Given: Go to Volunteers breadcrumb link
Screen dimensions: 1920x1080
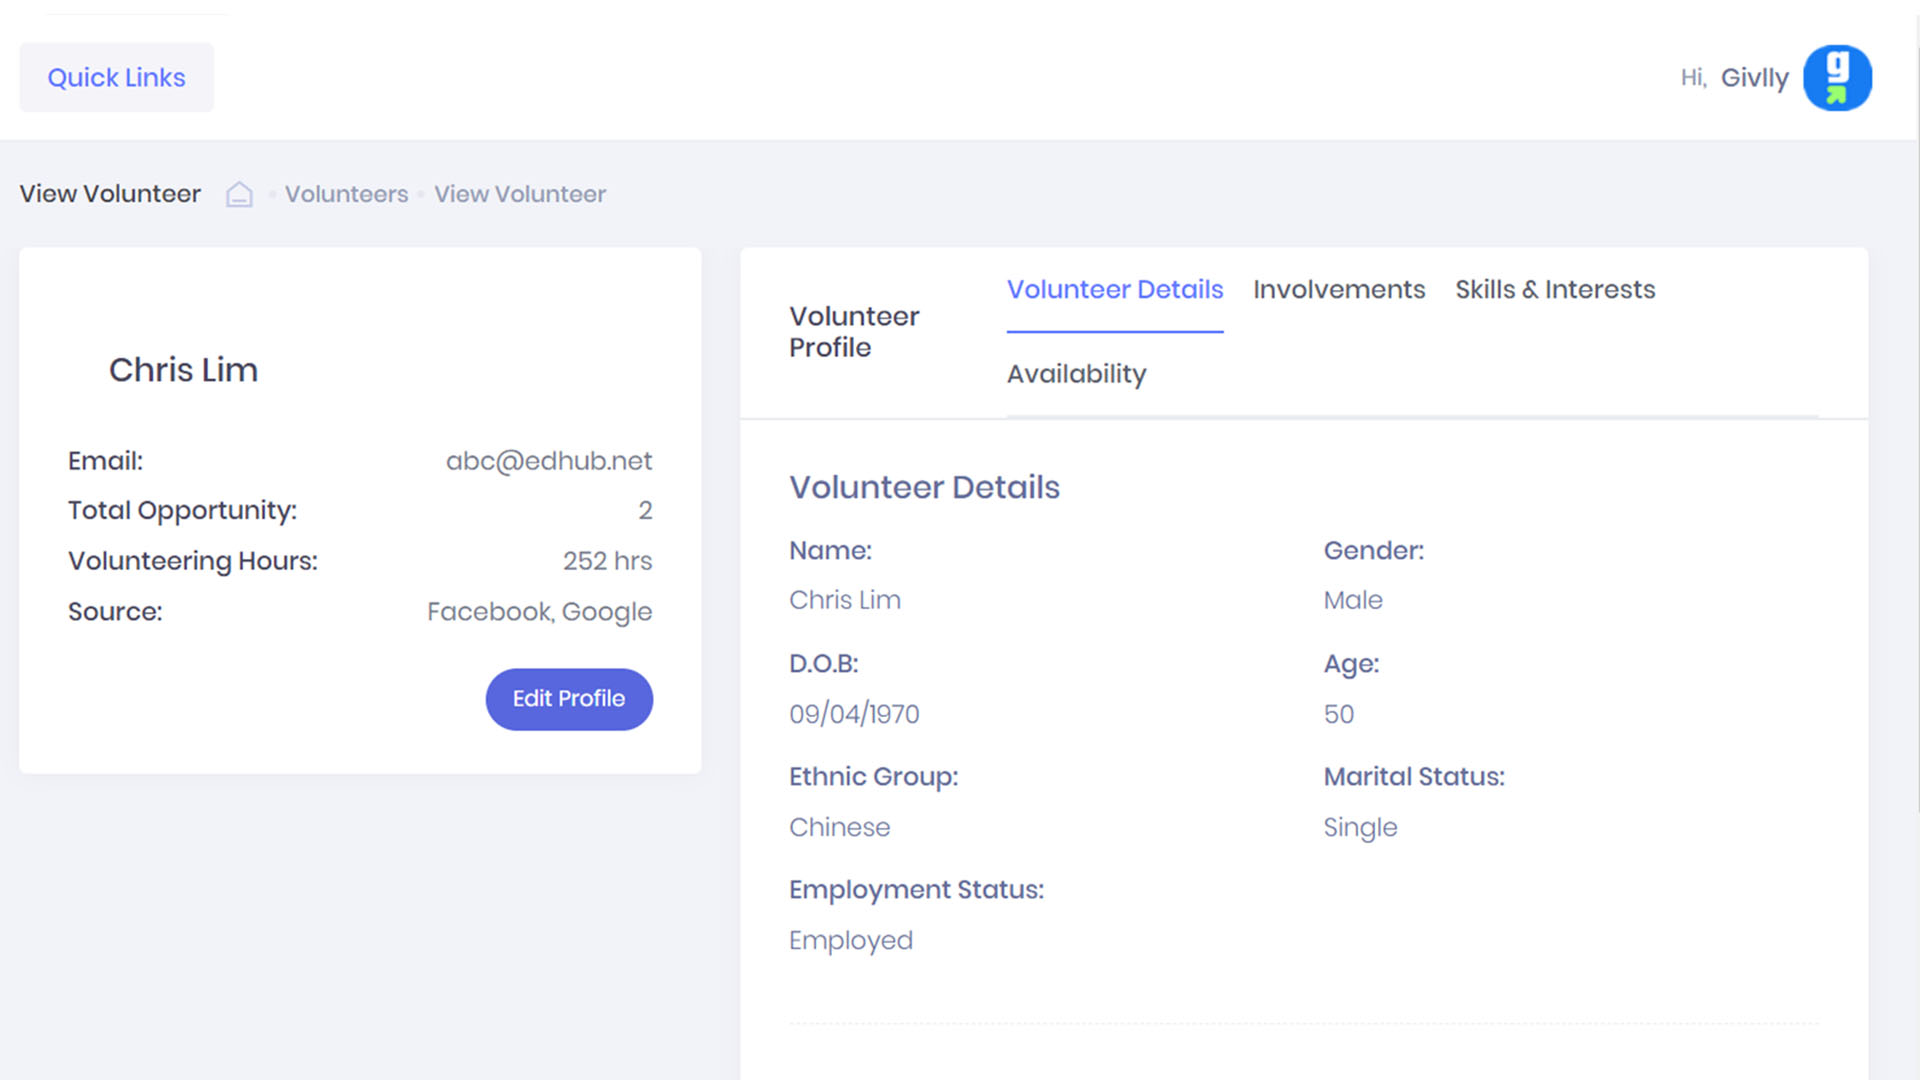Looking at the screenshot, I should (x=346, y=194).
